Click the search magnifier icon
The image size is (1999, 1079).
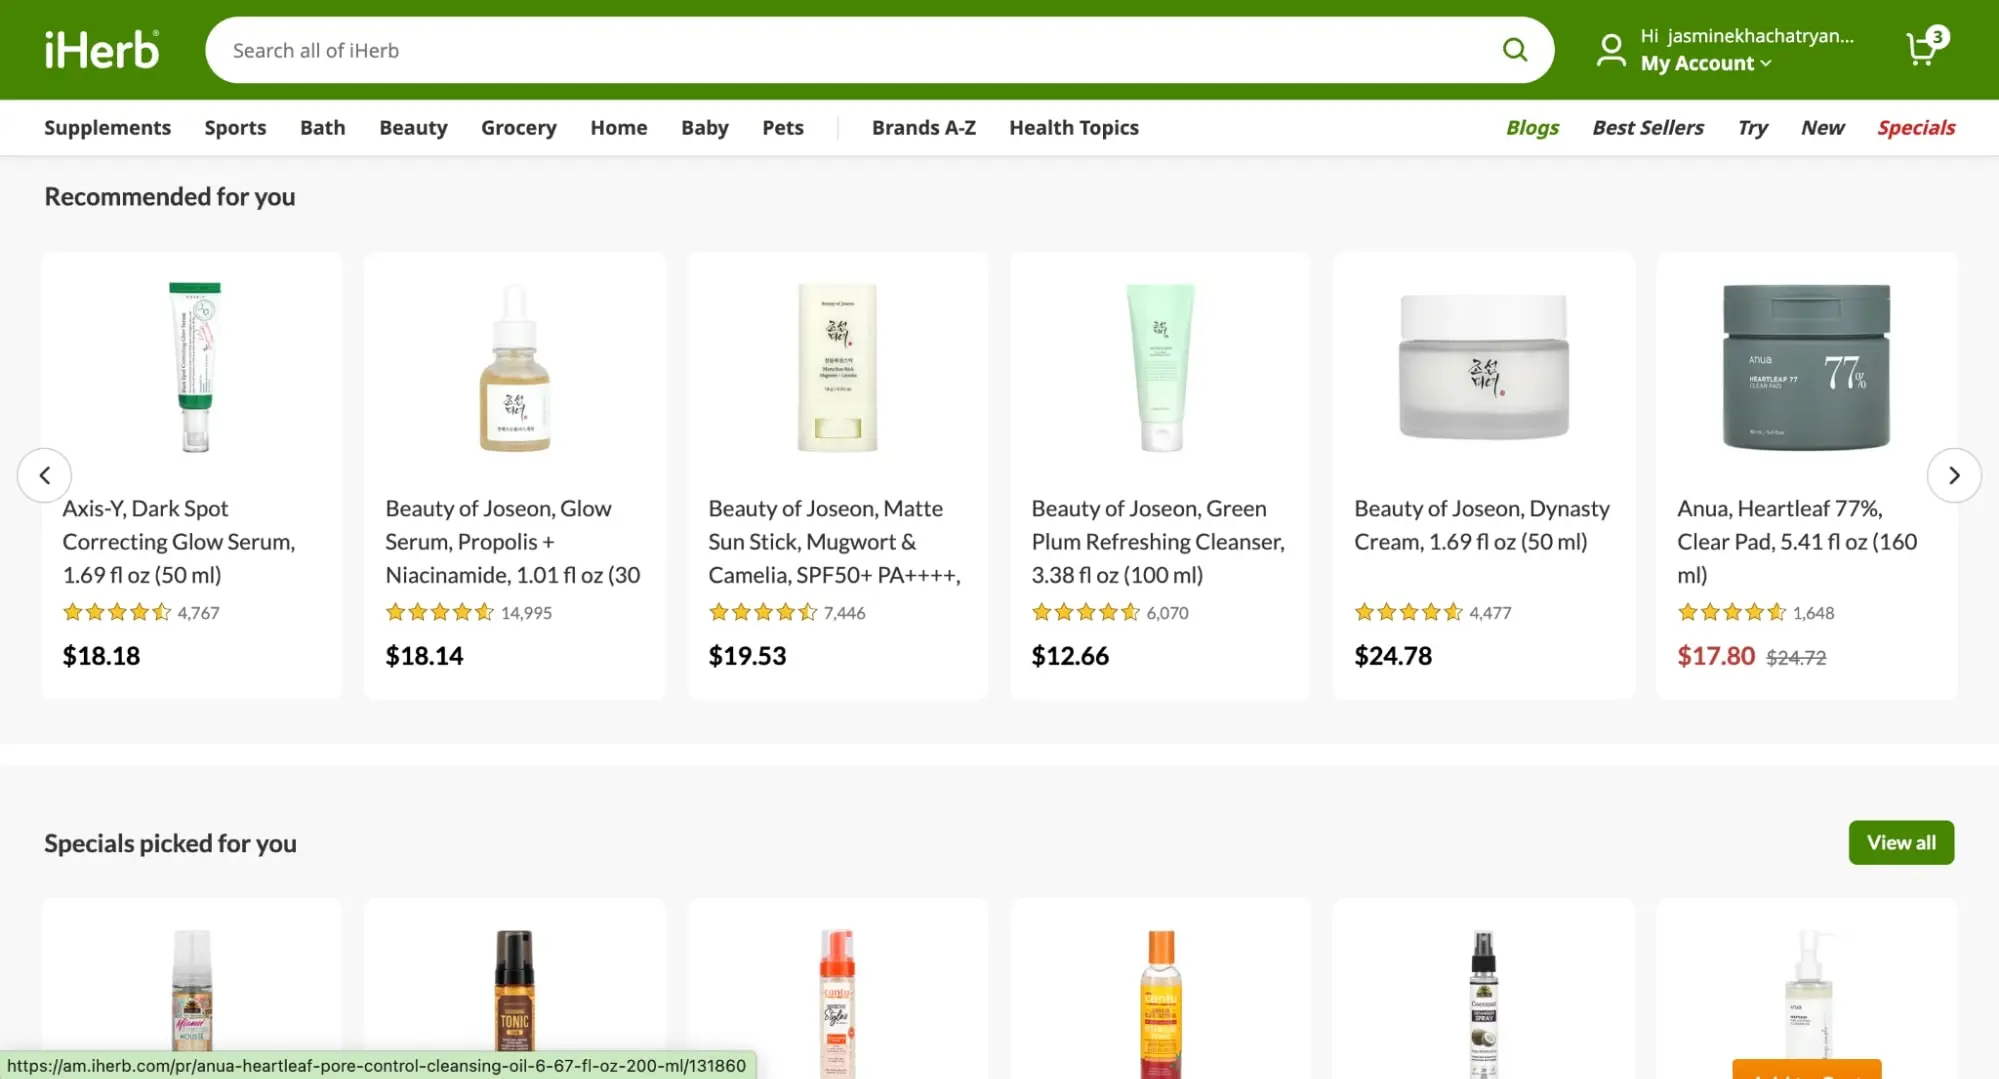pos(1515,50)
